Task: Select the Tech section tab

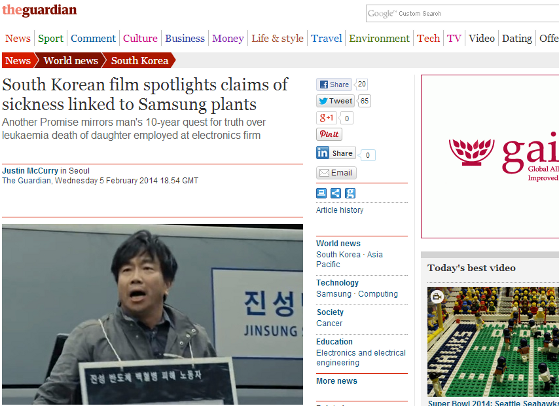Action: 428,38
